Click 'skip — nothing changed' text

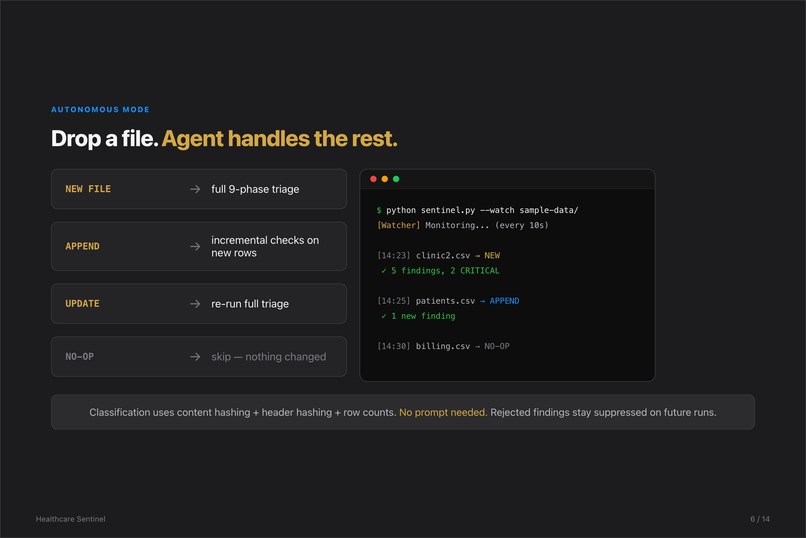268,357
